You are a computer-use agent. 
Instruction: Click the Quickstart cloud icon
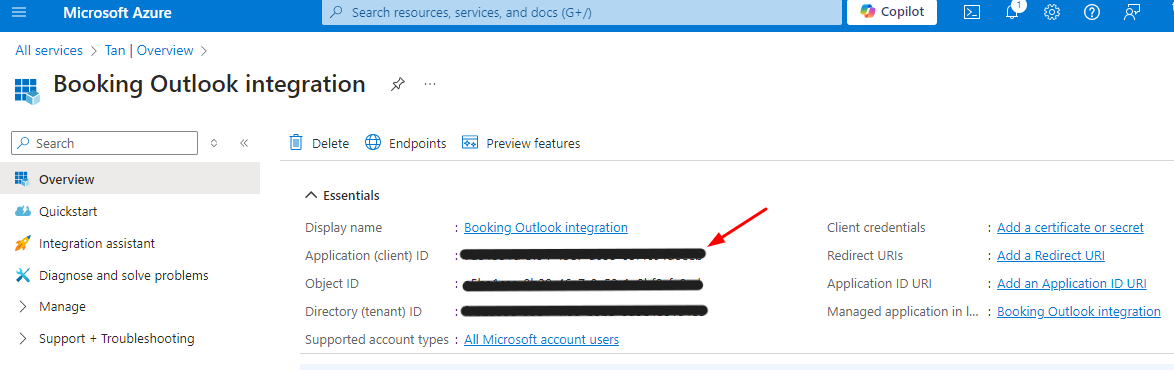tap(22, 211)
